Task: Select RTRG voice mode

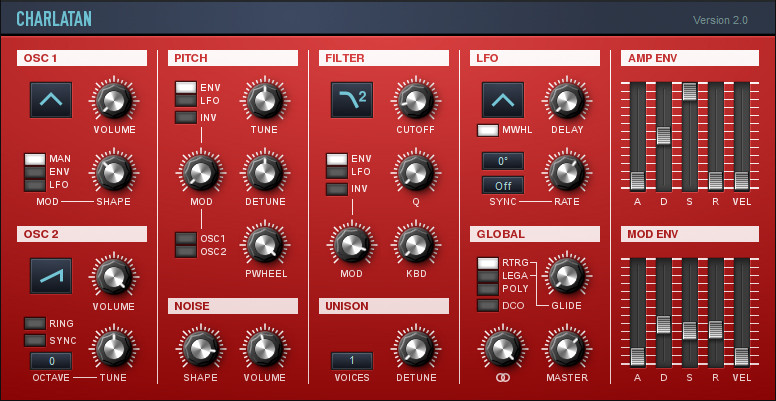Action: (487, 263)
